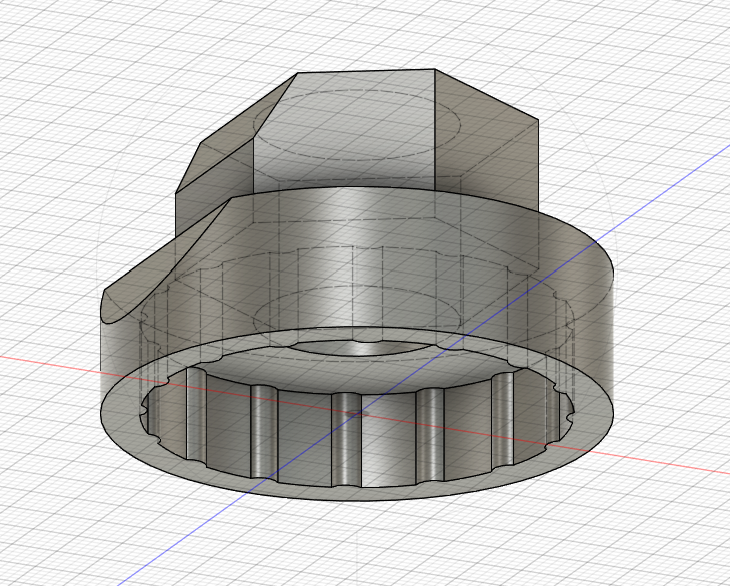Pick the center fluted groove inside the socket
The image size is (730, 586).
(x=347, y=440)
